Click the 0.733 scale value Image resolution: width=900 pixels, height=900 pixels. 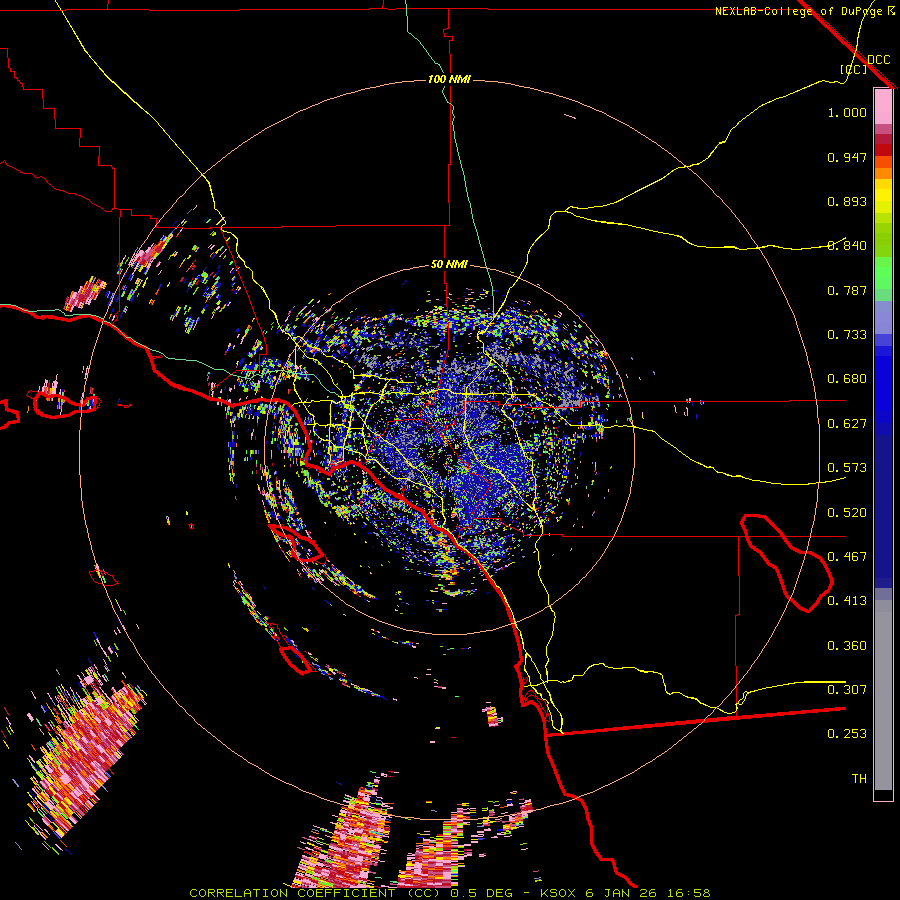pyautogui.click(x=847, y=335)
